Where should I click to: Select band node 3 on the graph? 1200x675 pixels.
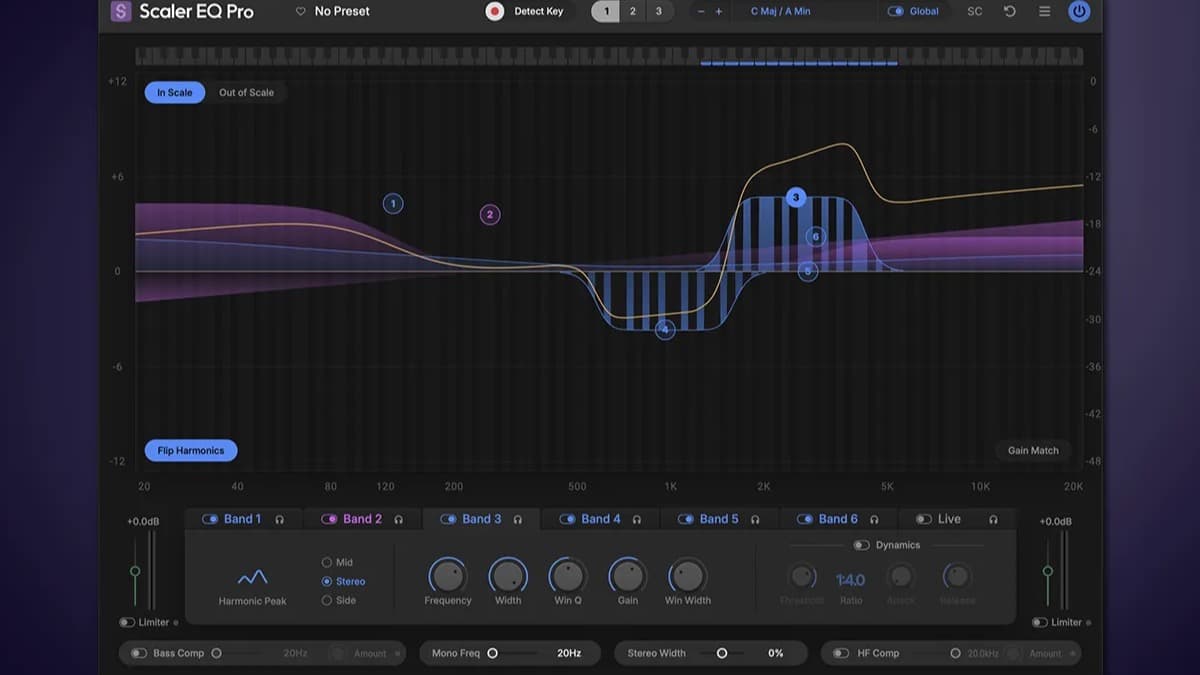pyautogui.click(x=796, y=198)
